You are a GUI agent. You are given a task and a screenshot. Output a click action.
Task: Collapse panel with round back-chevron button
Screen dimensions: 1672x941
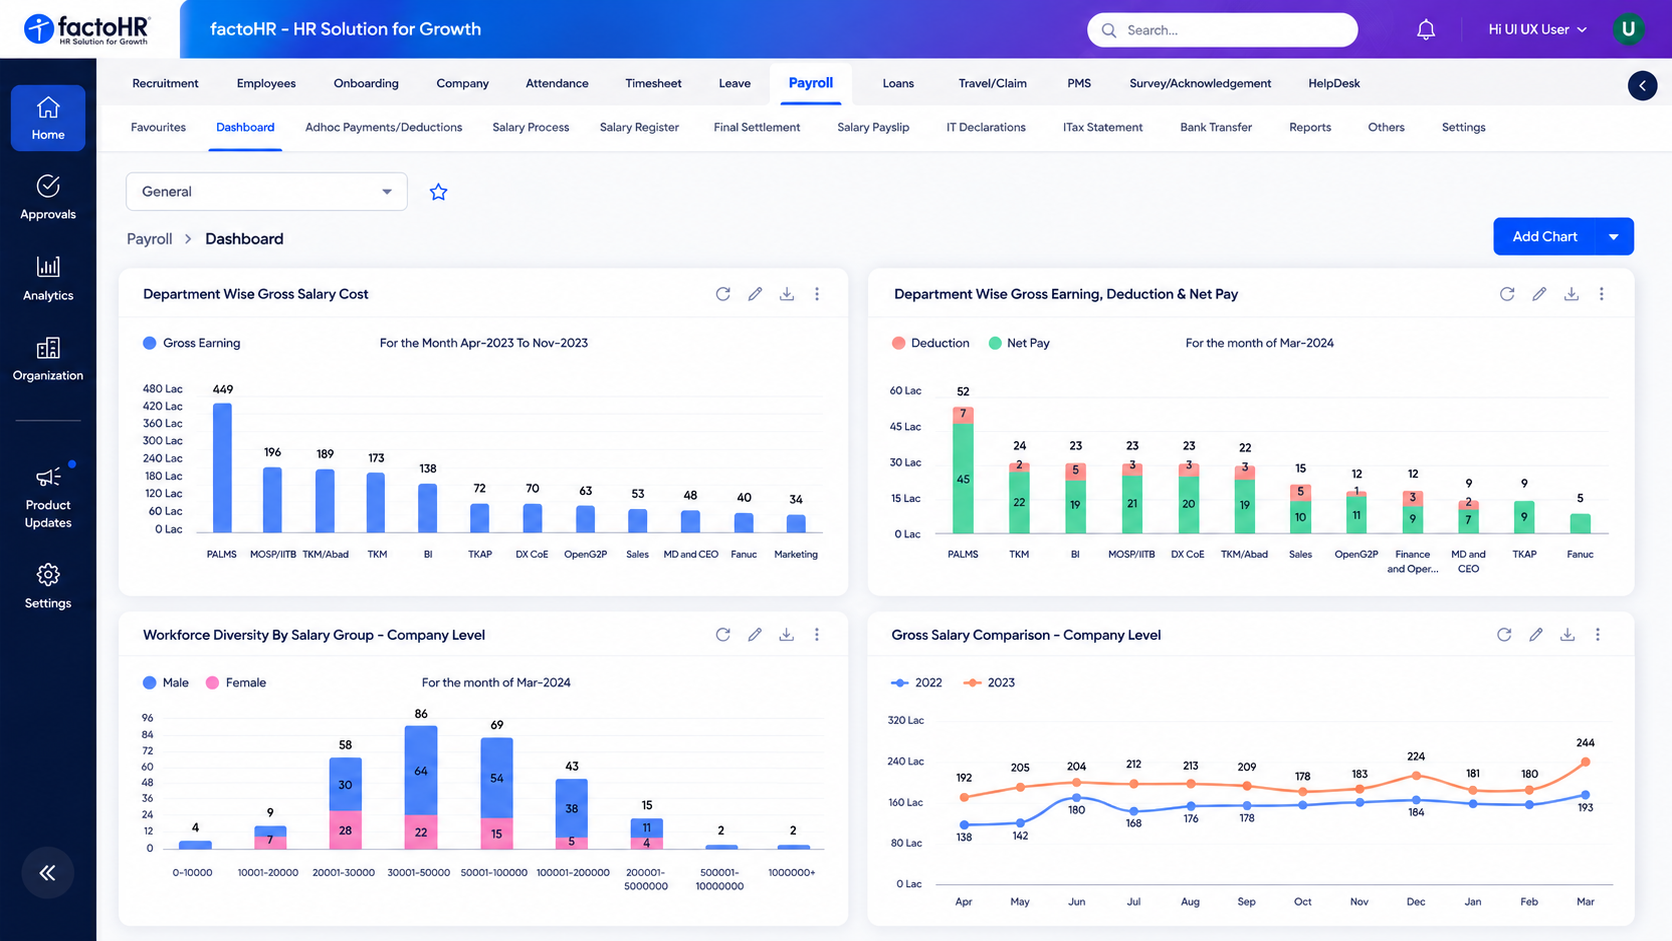[x=1642, y=86]
